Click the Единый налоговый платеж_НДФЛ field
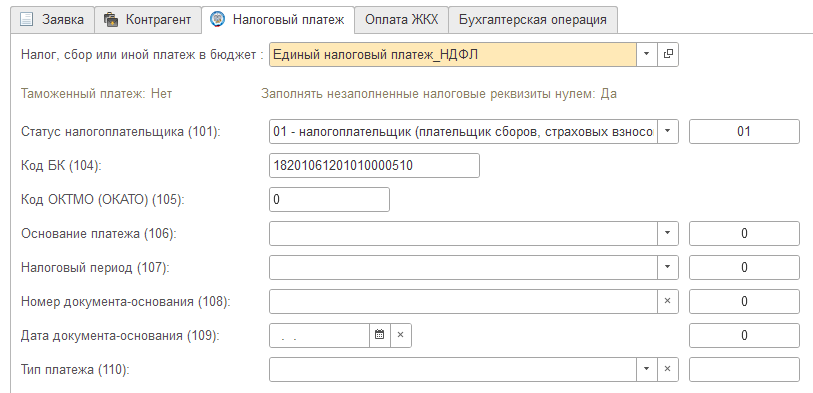 point(452,54)
